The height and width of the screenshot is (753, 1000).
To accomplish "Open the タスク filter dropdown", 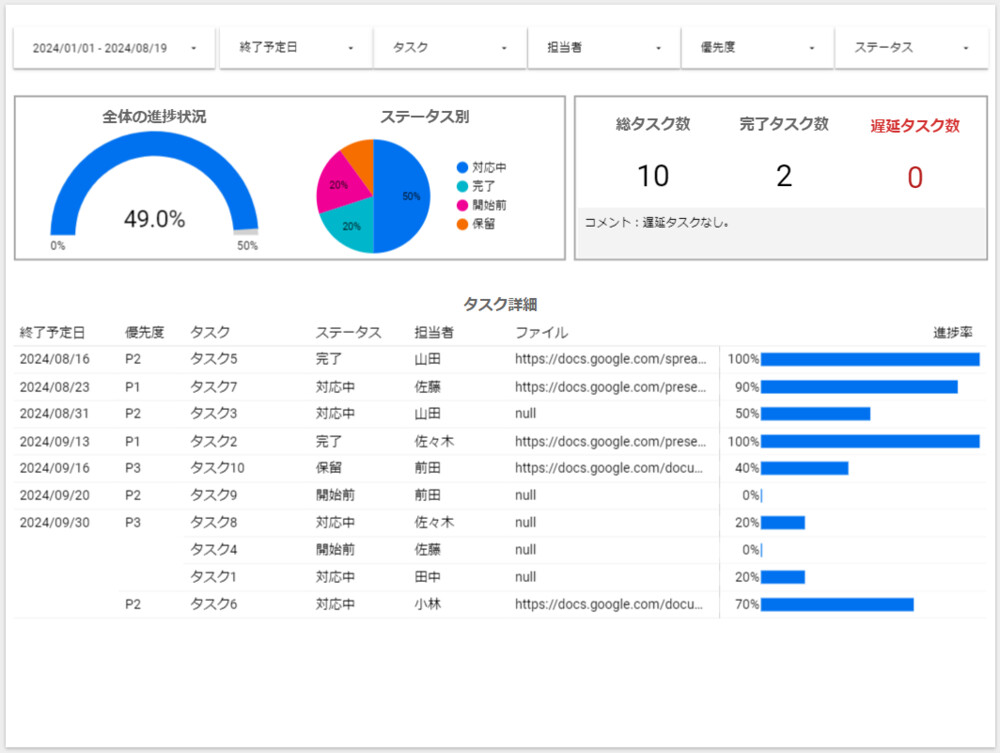I will (450, 48).
